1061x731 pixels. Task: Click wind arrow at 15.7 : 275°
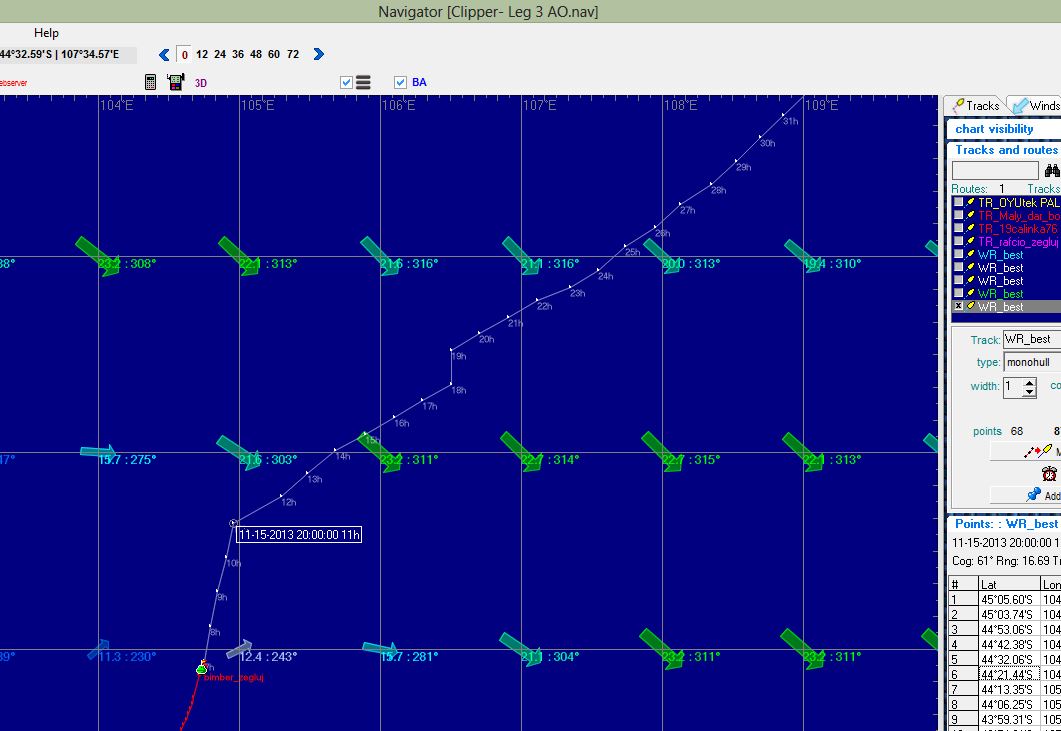coord(98,451)
